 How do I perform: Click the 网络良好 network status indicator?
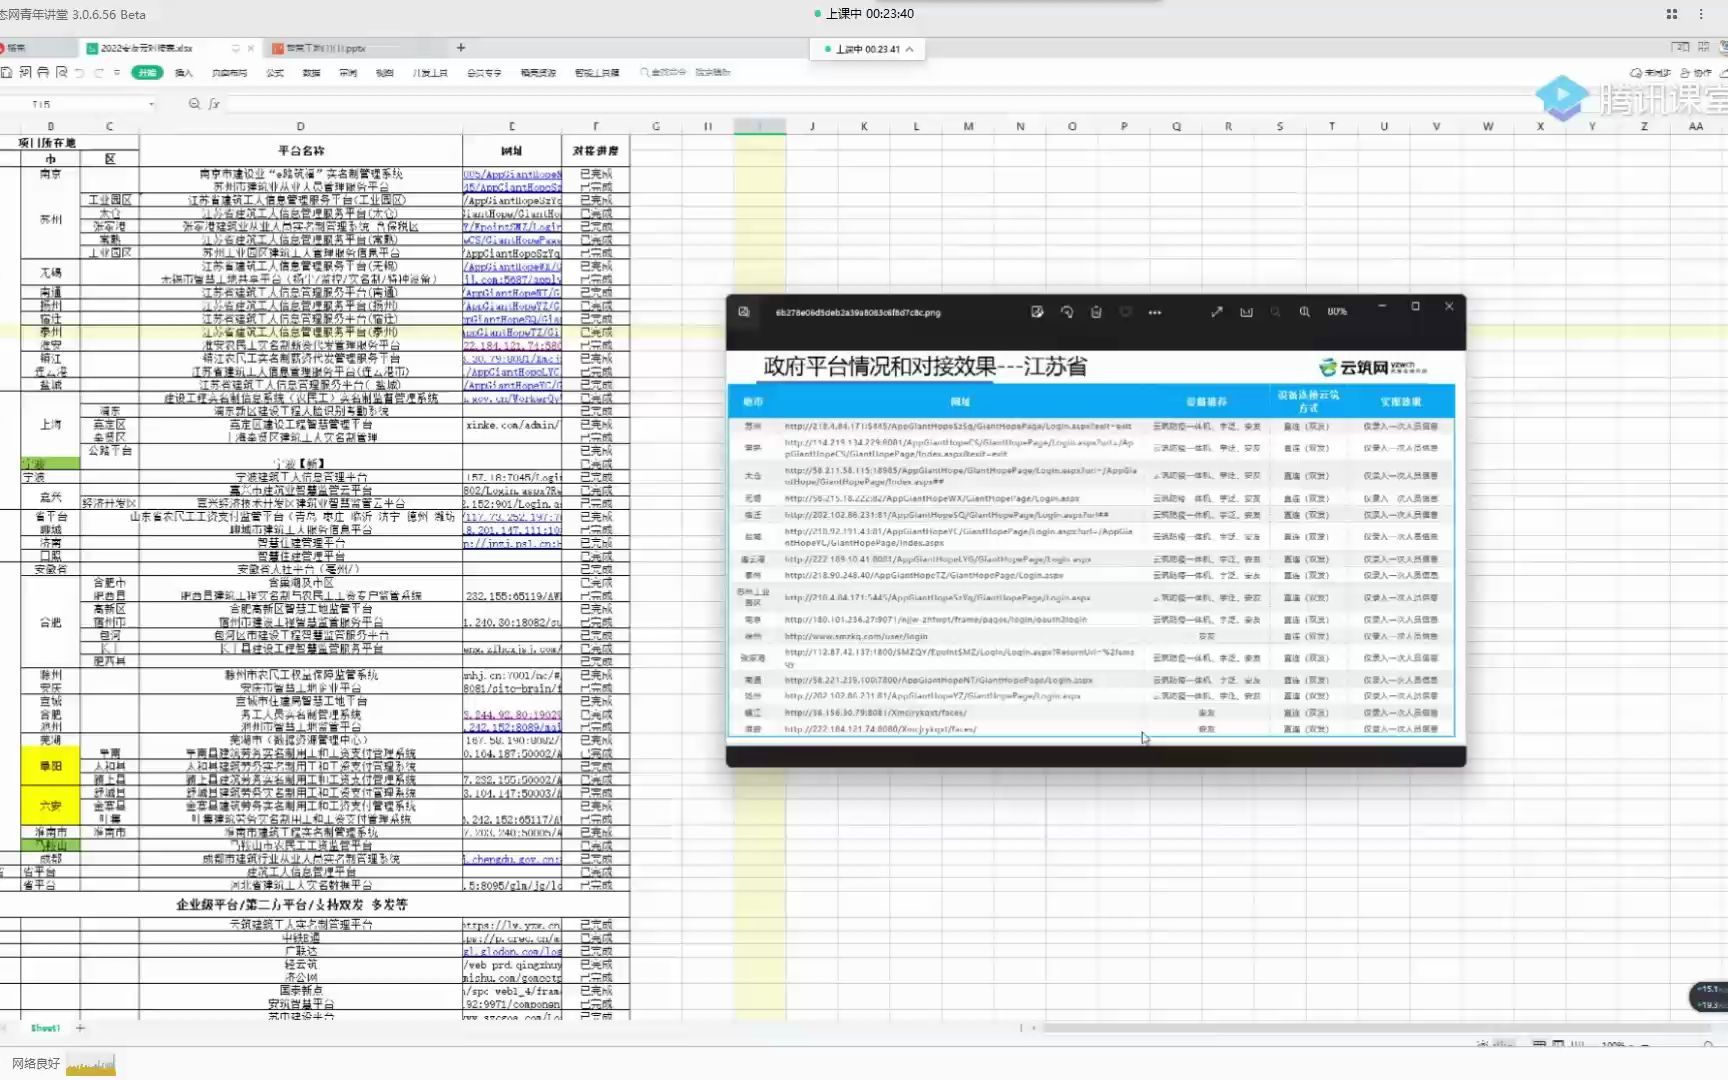click(36, 1063)
